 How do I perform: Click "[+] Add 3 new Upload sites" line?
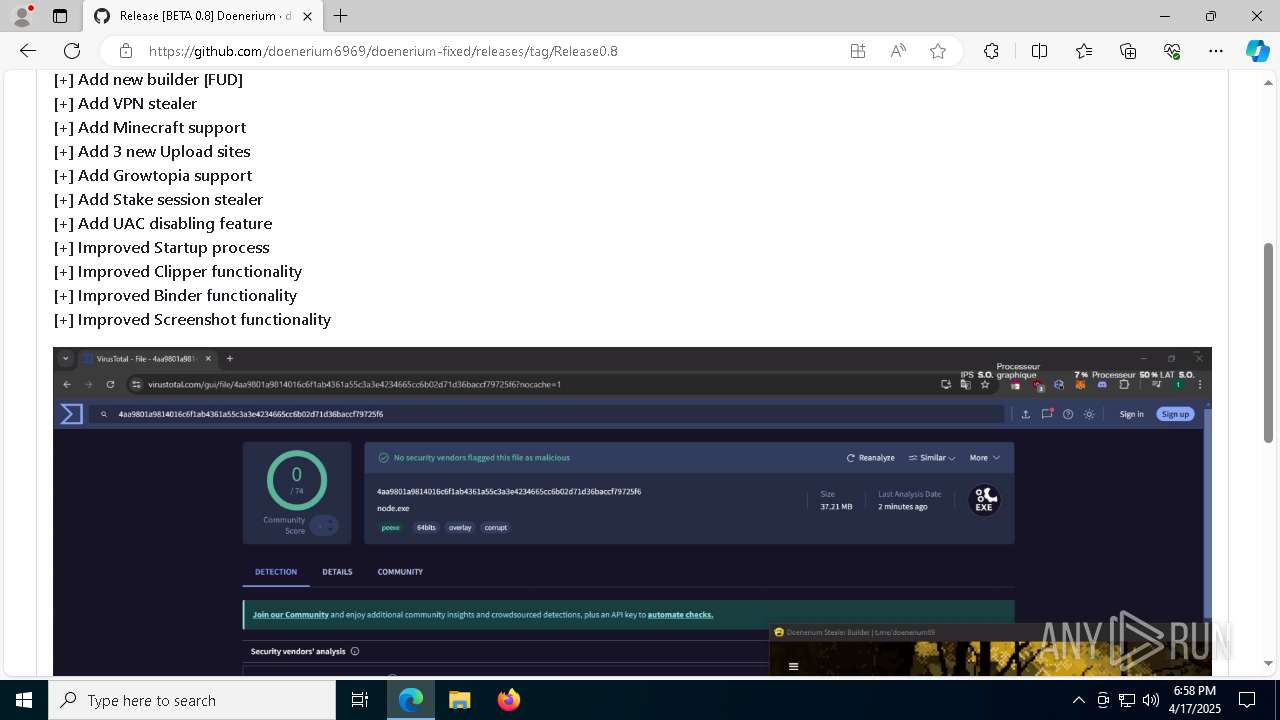[x=152, y=152]
